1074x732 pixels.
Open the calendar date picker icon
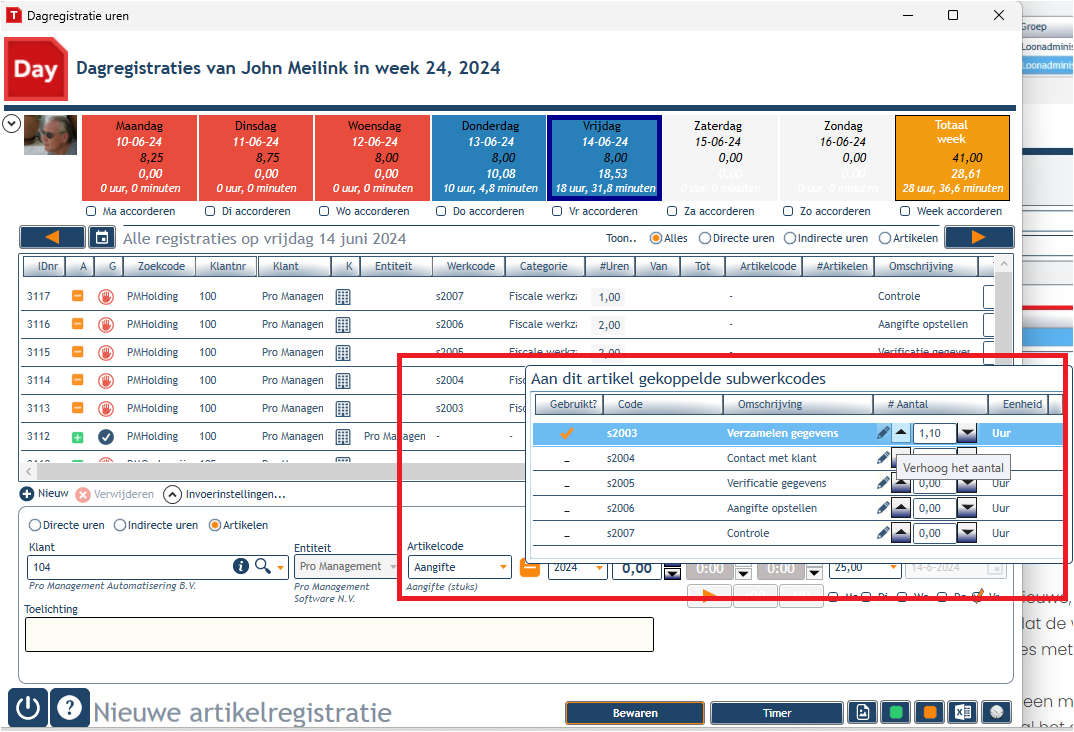tap(102, 238)
